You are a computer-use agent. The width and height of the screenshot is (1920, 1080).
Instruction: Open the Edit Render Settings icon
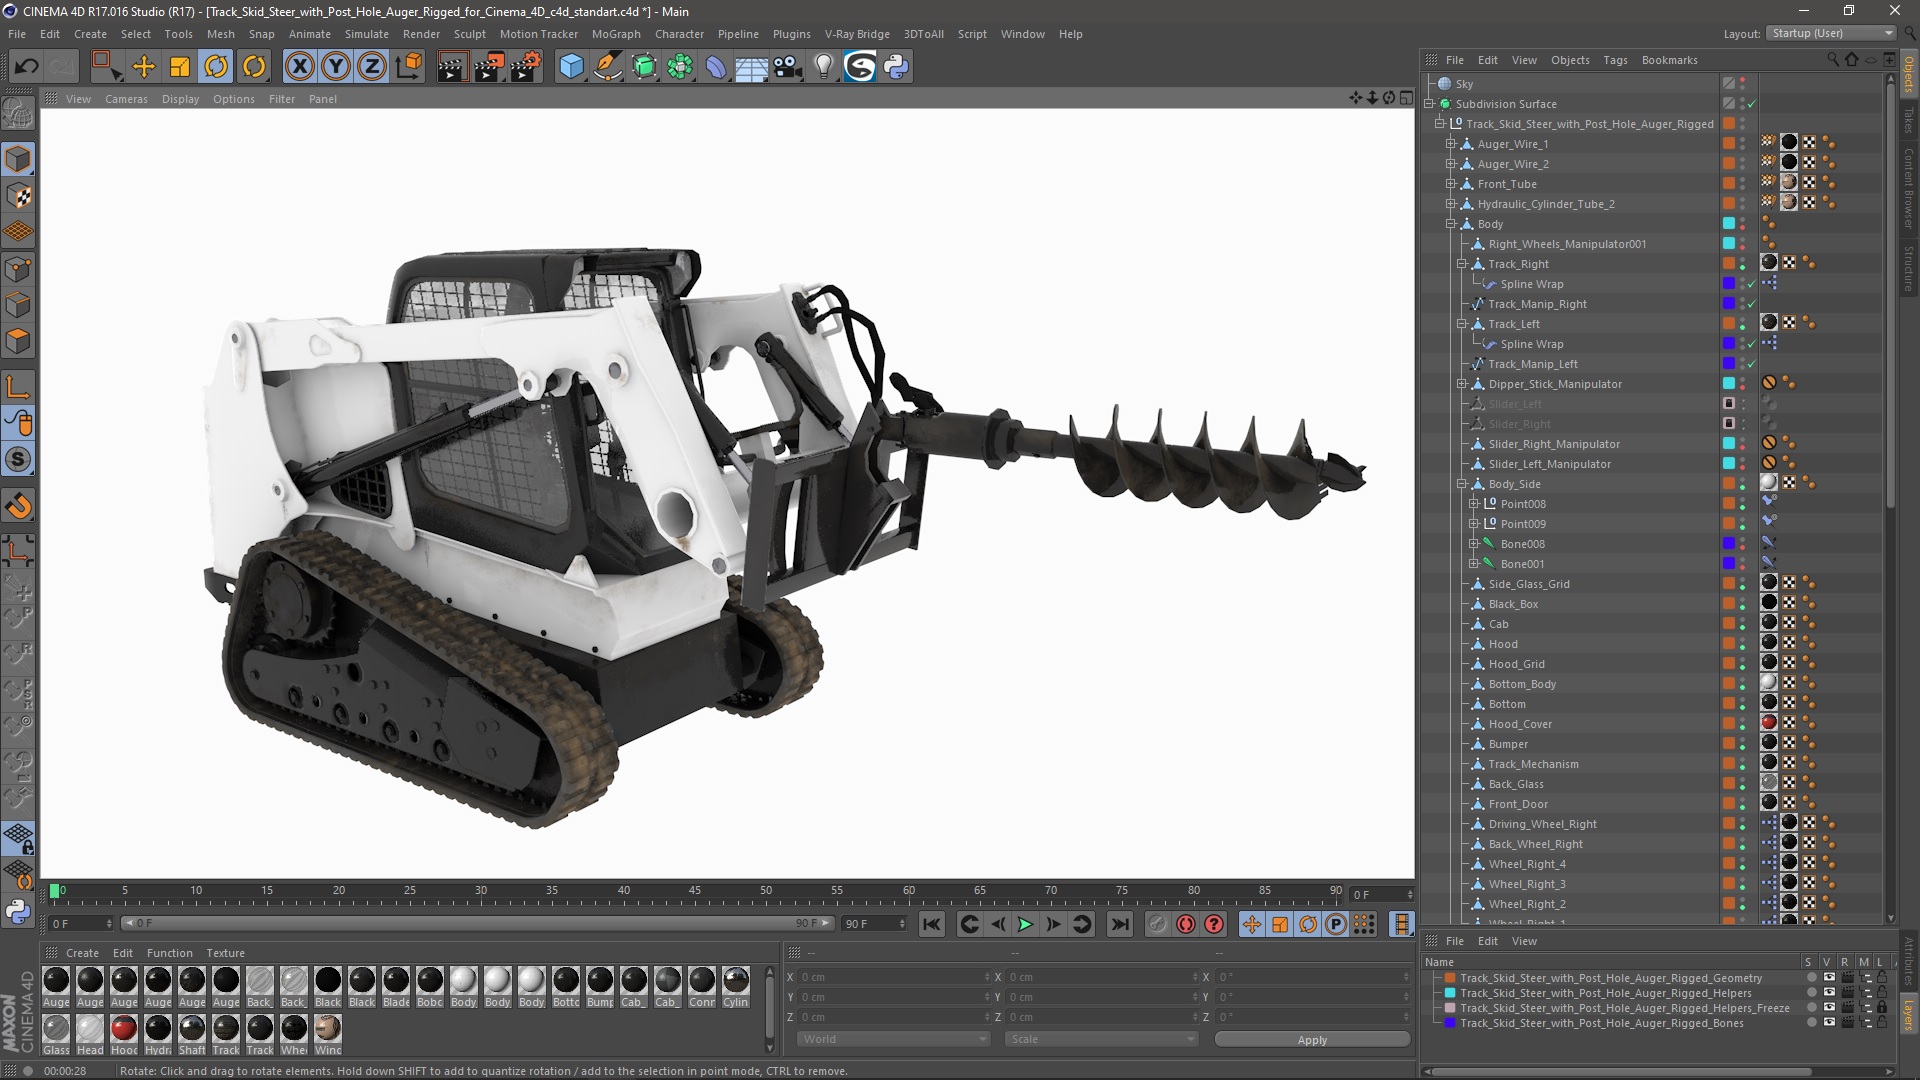[526, 67]
